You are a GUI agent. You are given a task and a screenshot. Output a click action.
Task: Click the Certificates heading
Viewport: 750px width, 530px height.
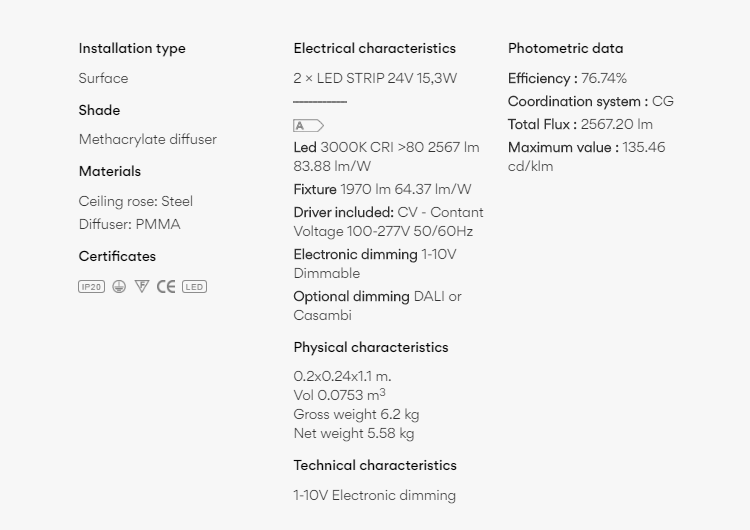[x=117, y=256]
